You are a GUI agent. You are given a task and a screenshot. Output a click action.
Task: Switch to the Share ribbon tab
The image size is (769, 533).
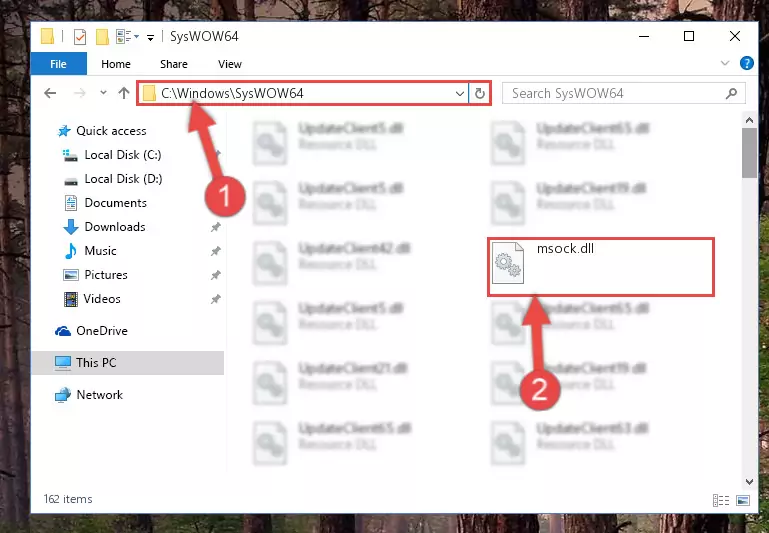pyautogui.click(x=174, y=64)
